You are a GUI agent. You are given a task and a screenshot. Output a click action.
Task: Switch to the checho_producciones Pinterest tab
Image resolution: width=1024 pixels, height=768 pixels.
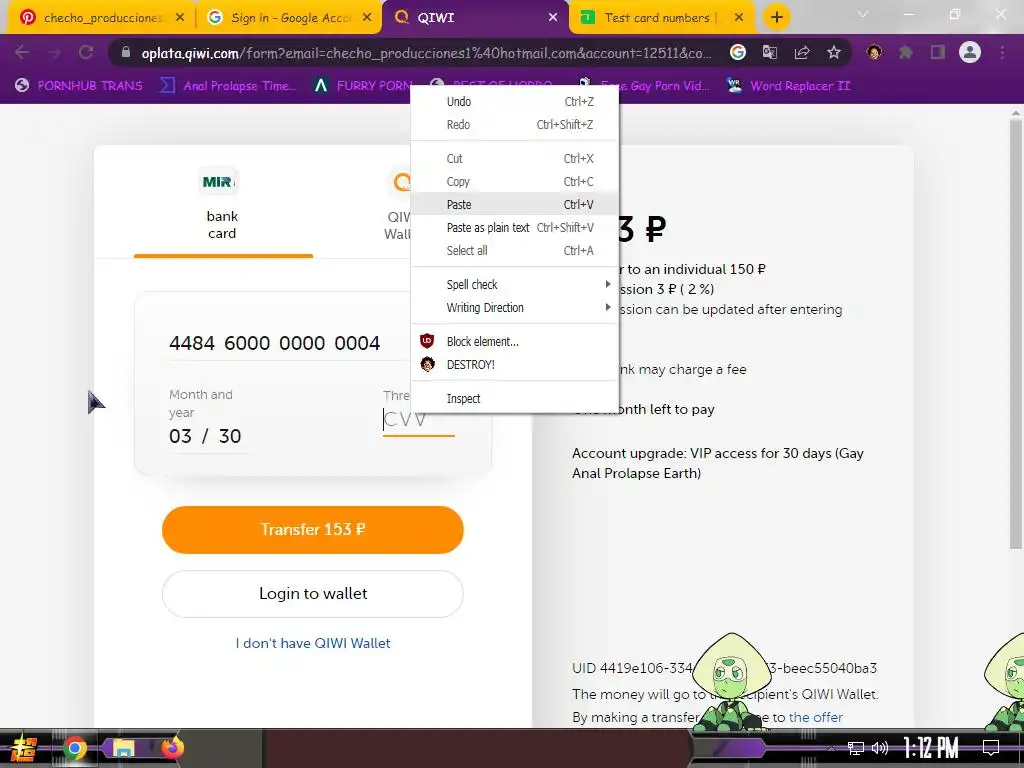[101, 18]
